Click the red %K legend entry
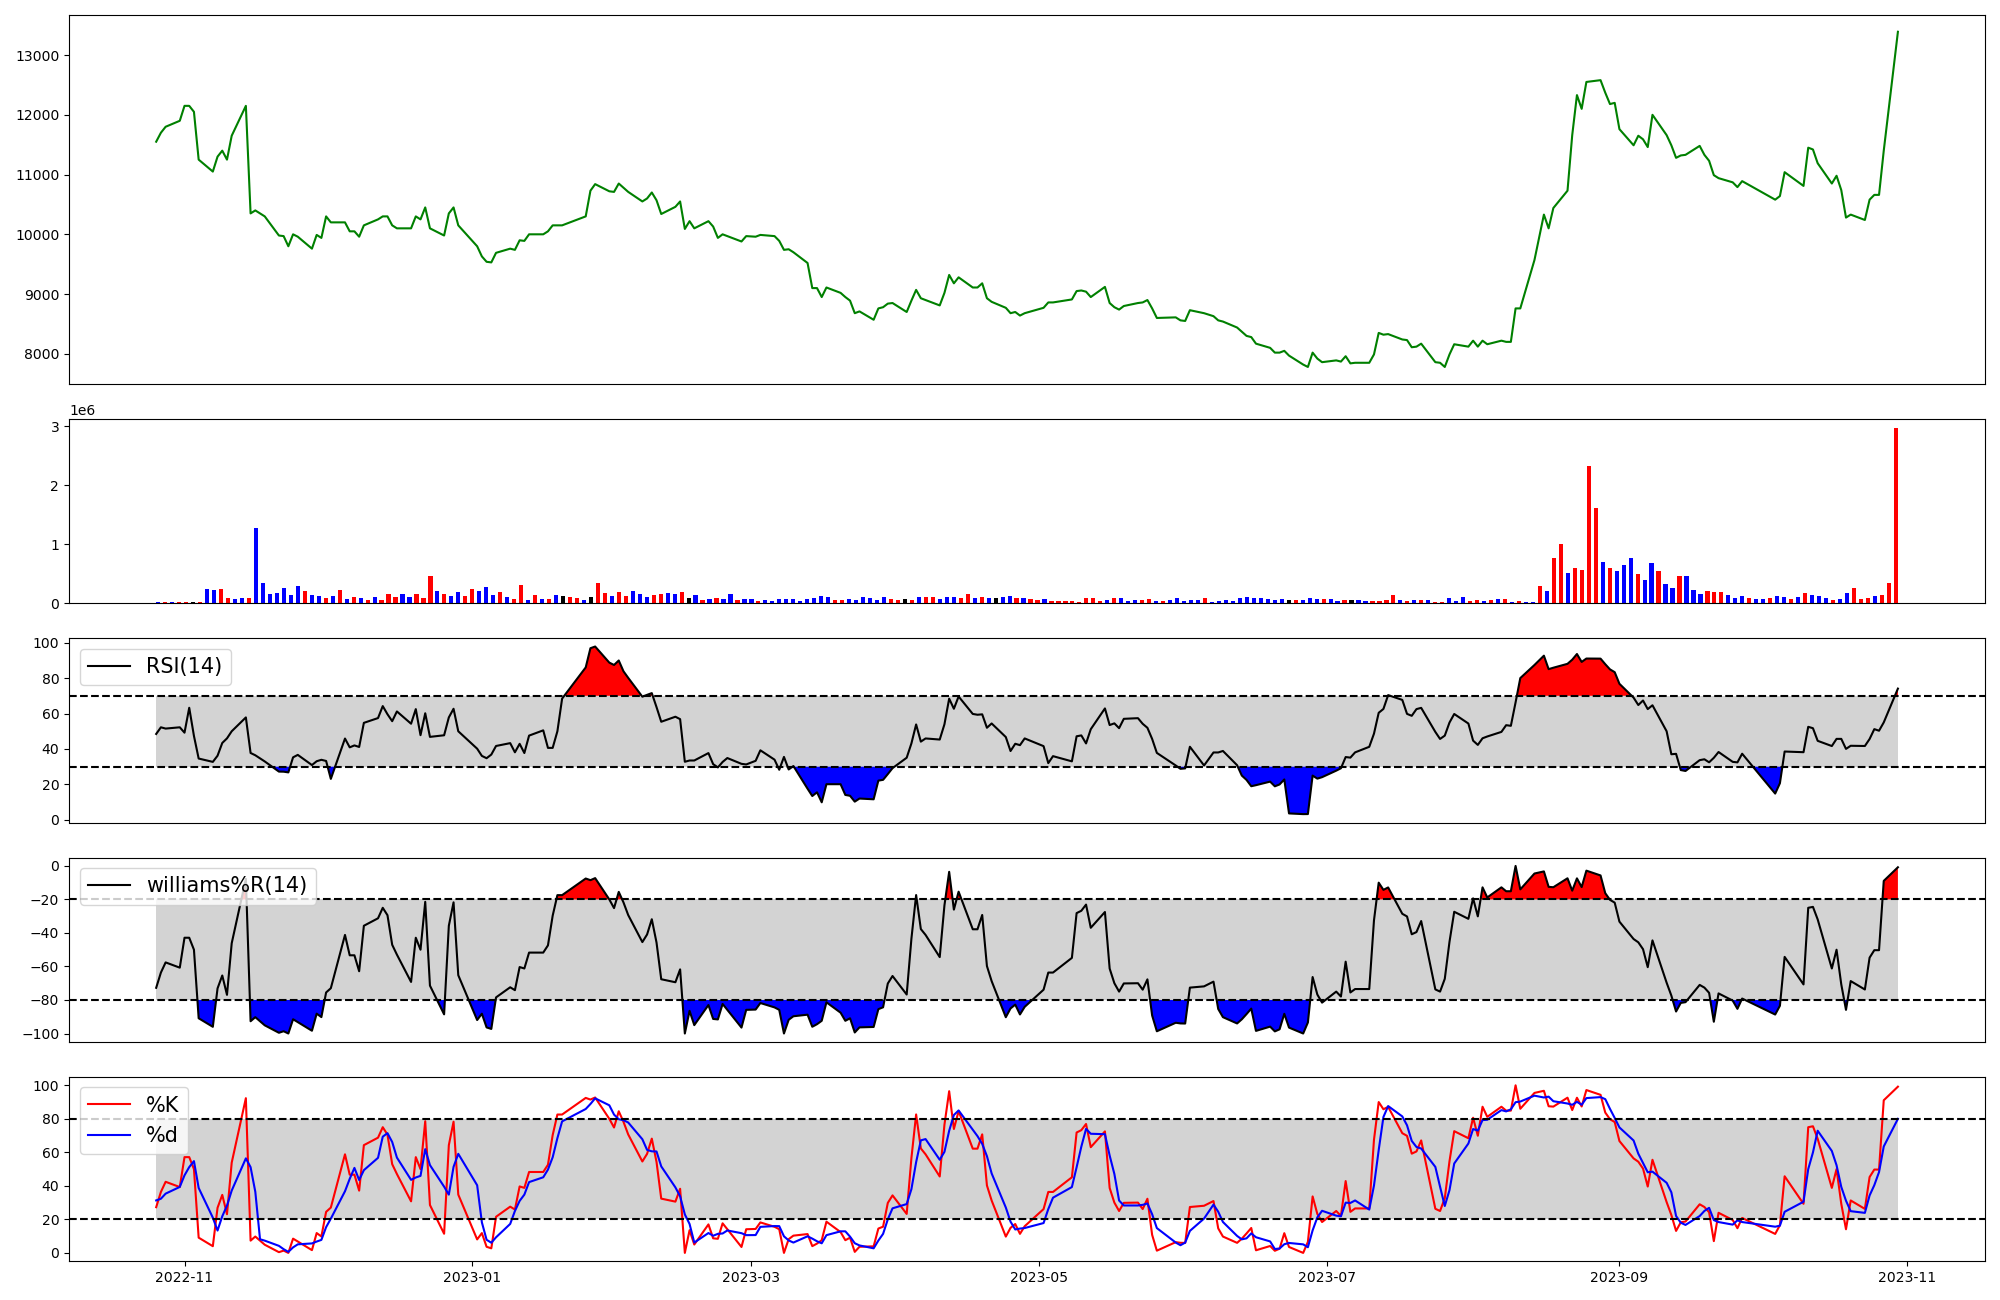 pos(161,1104)
